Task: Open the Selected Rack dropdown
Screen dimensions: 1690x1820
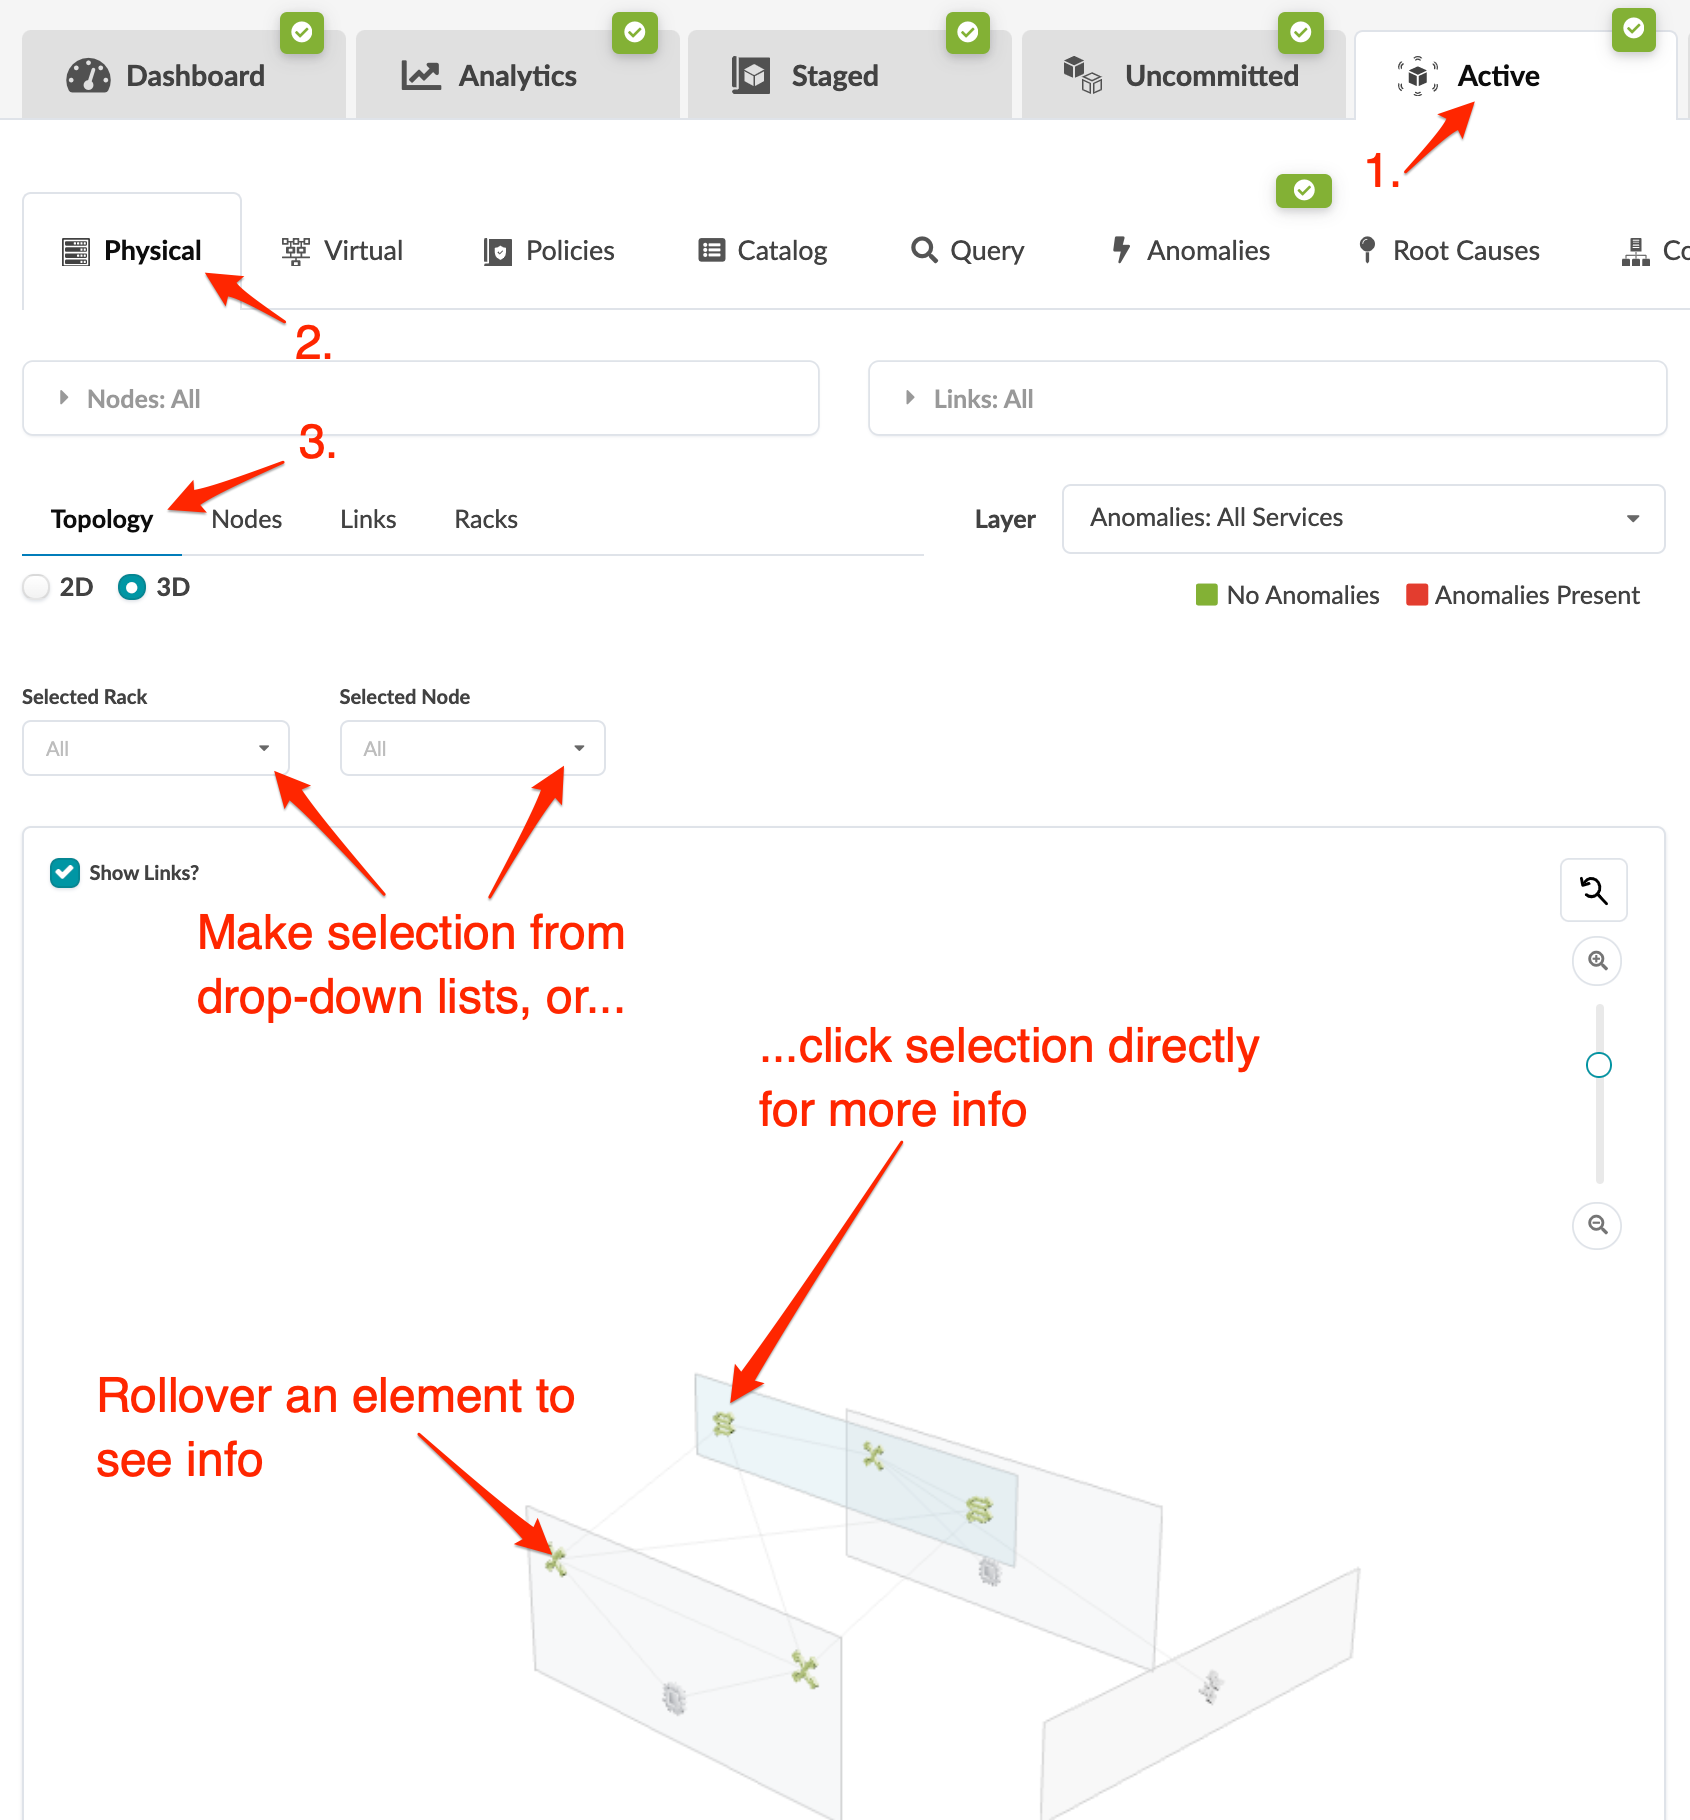Action: 156,748
